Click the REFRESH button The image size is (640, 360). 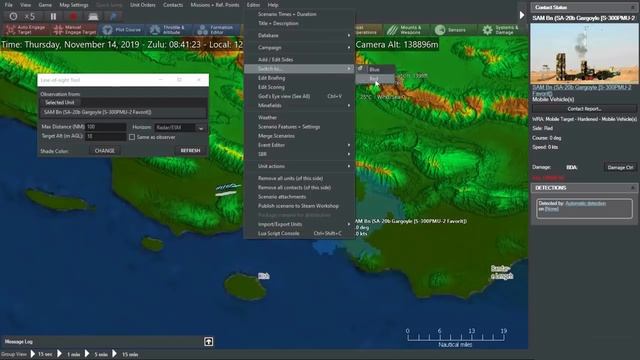[190, 151]
